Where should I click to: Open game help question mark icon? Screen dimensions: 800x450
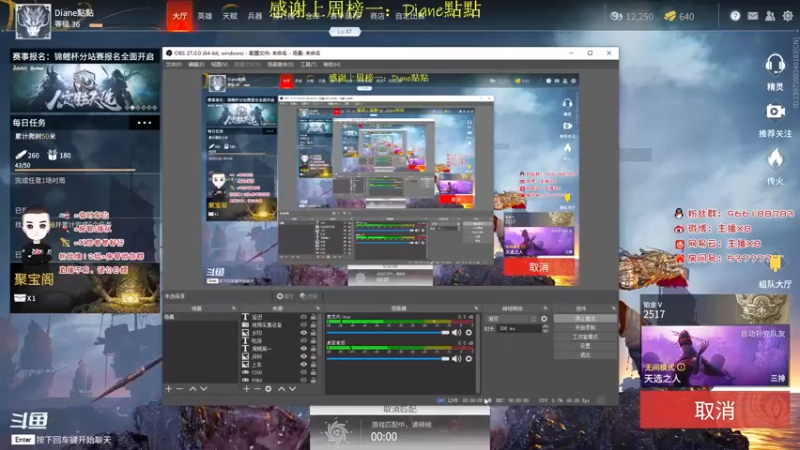point(735,16)
